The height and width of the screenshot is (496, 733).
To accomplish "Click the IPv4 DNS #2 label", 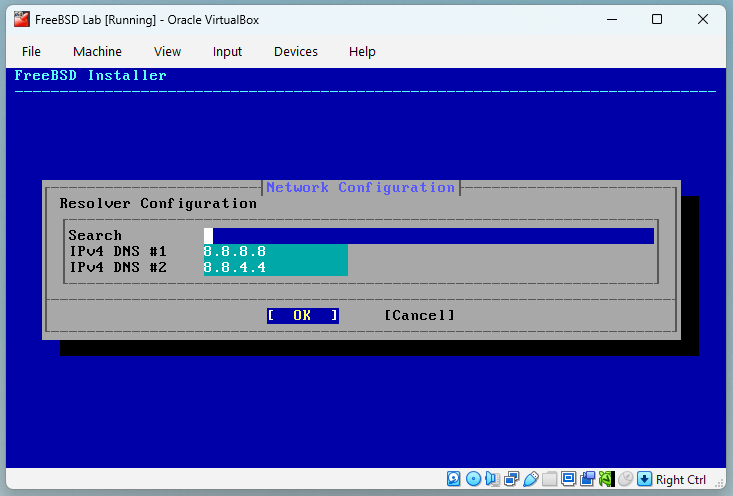I will (118, 267).
